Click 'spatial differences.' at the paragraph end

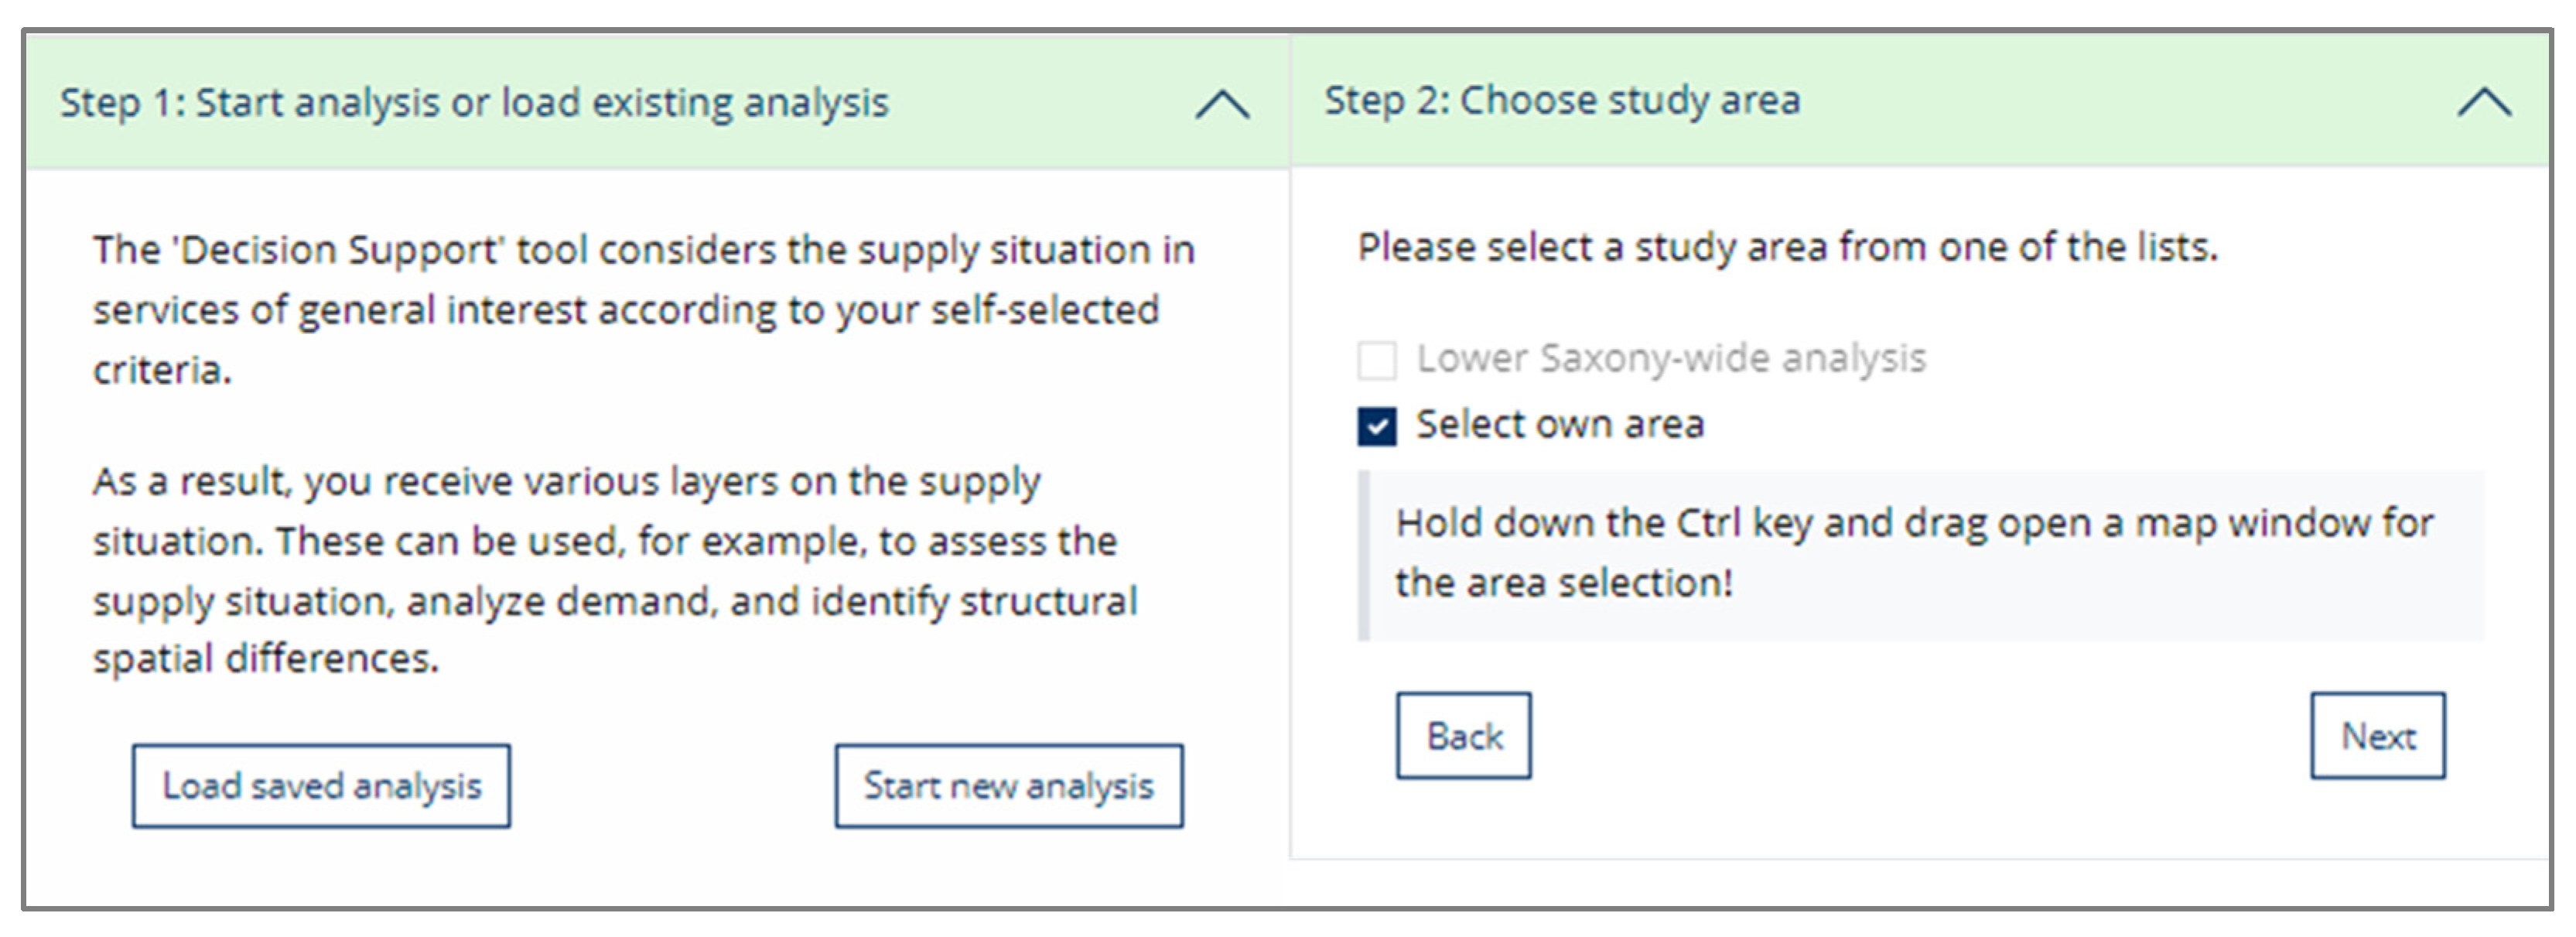click(x=266, y=659)
